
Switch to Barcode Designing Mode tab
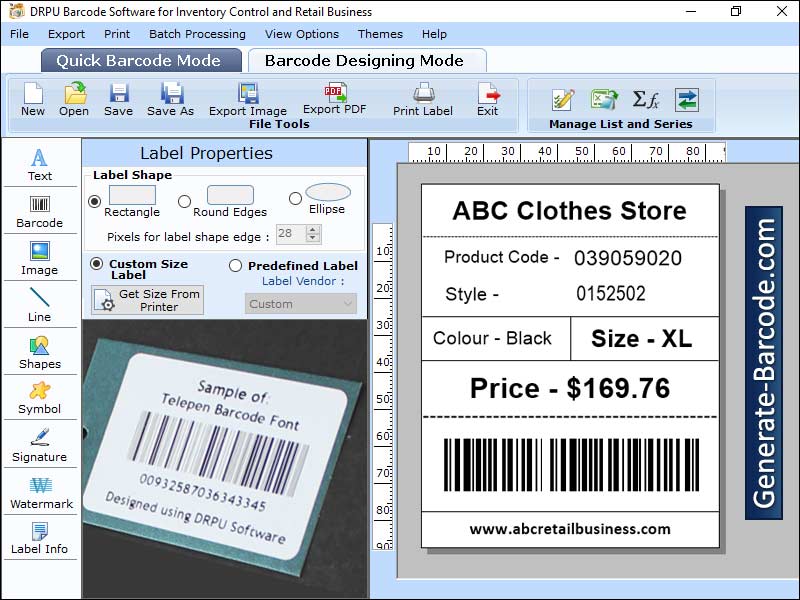pyautogui.click(x=364, y=60)
